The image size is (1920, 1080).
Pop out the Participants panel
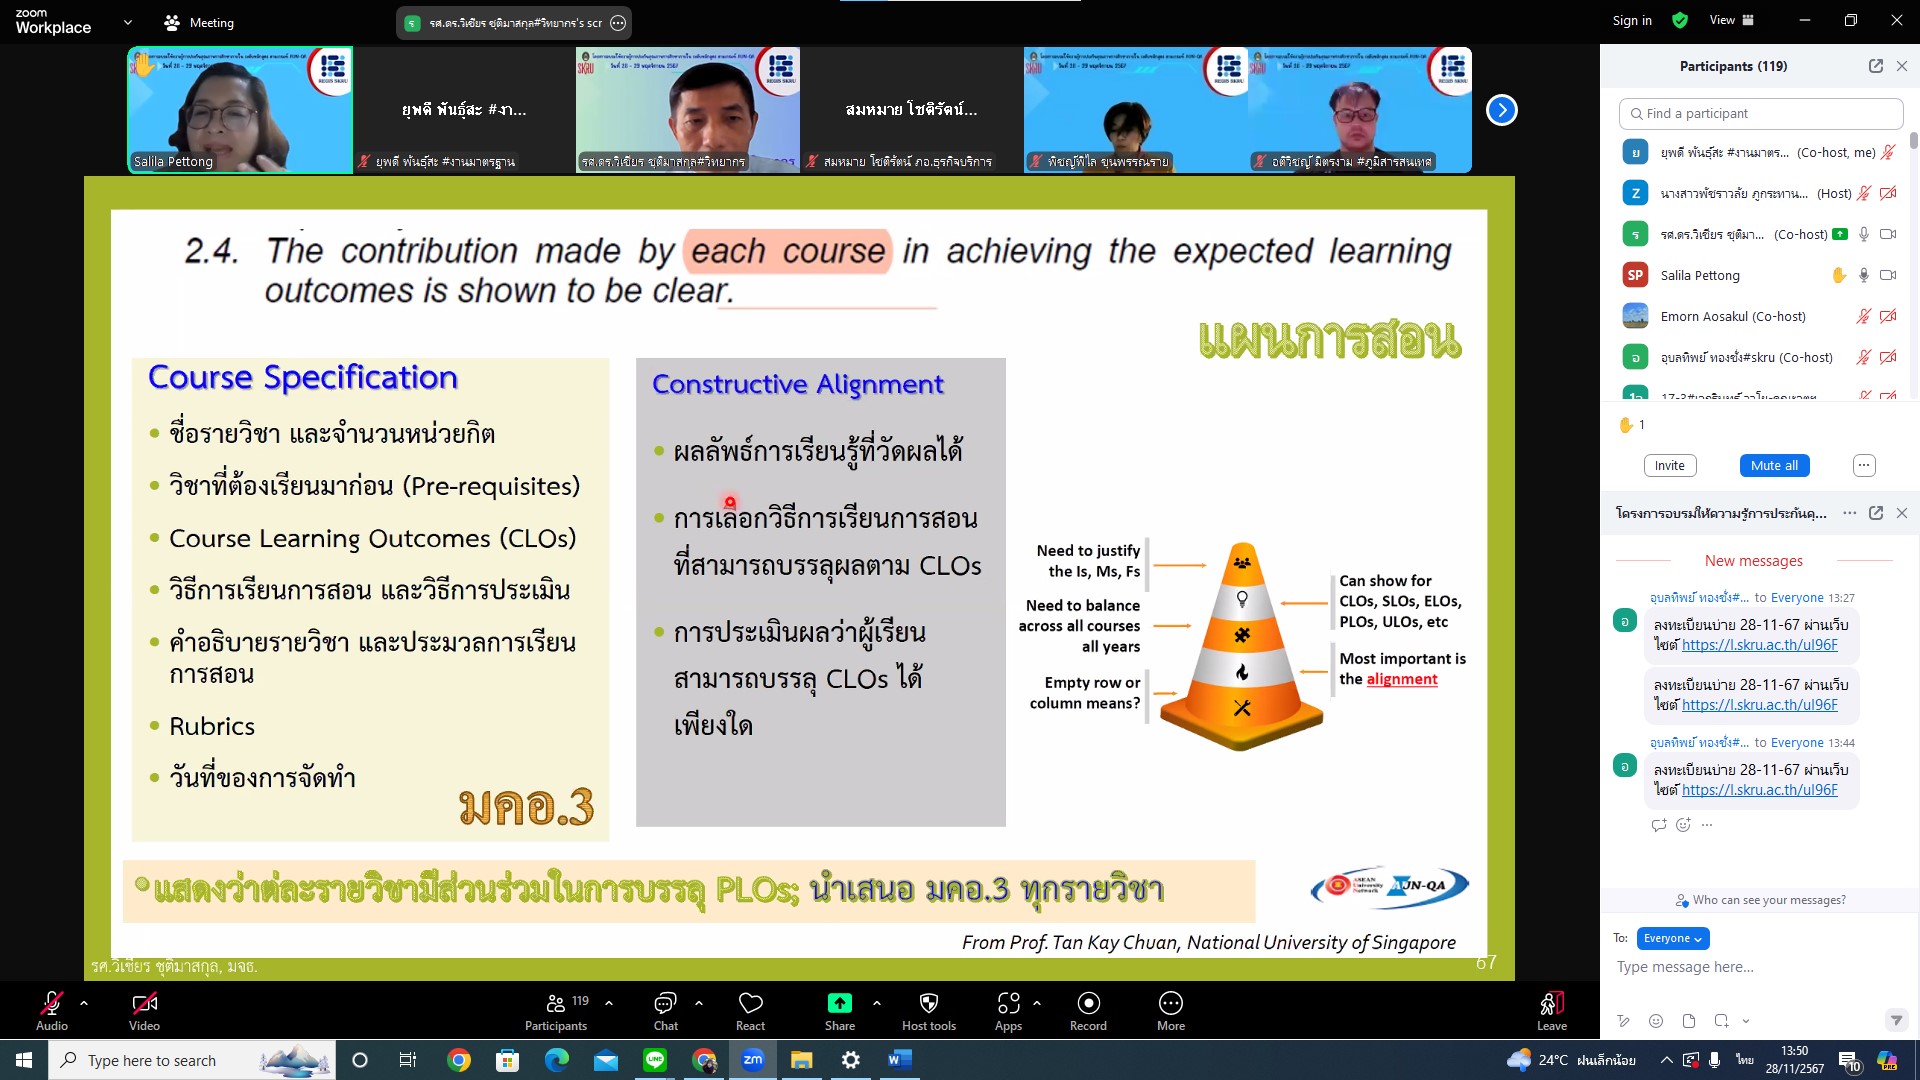click(1876, 66)
